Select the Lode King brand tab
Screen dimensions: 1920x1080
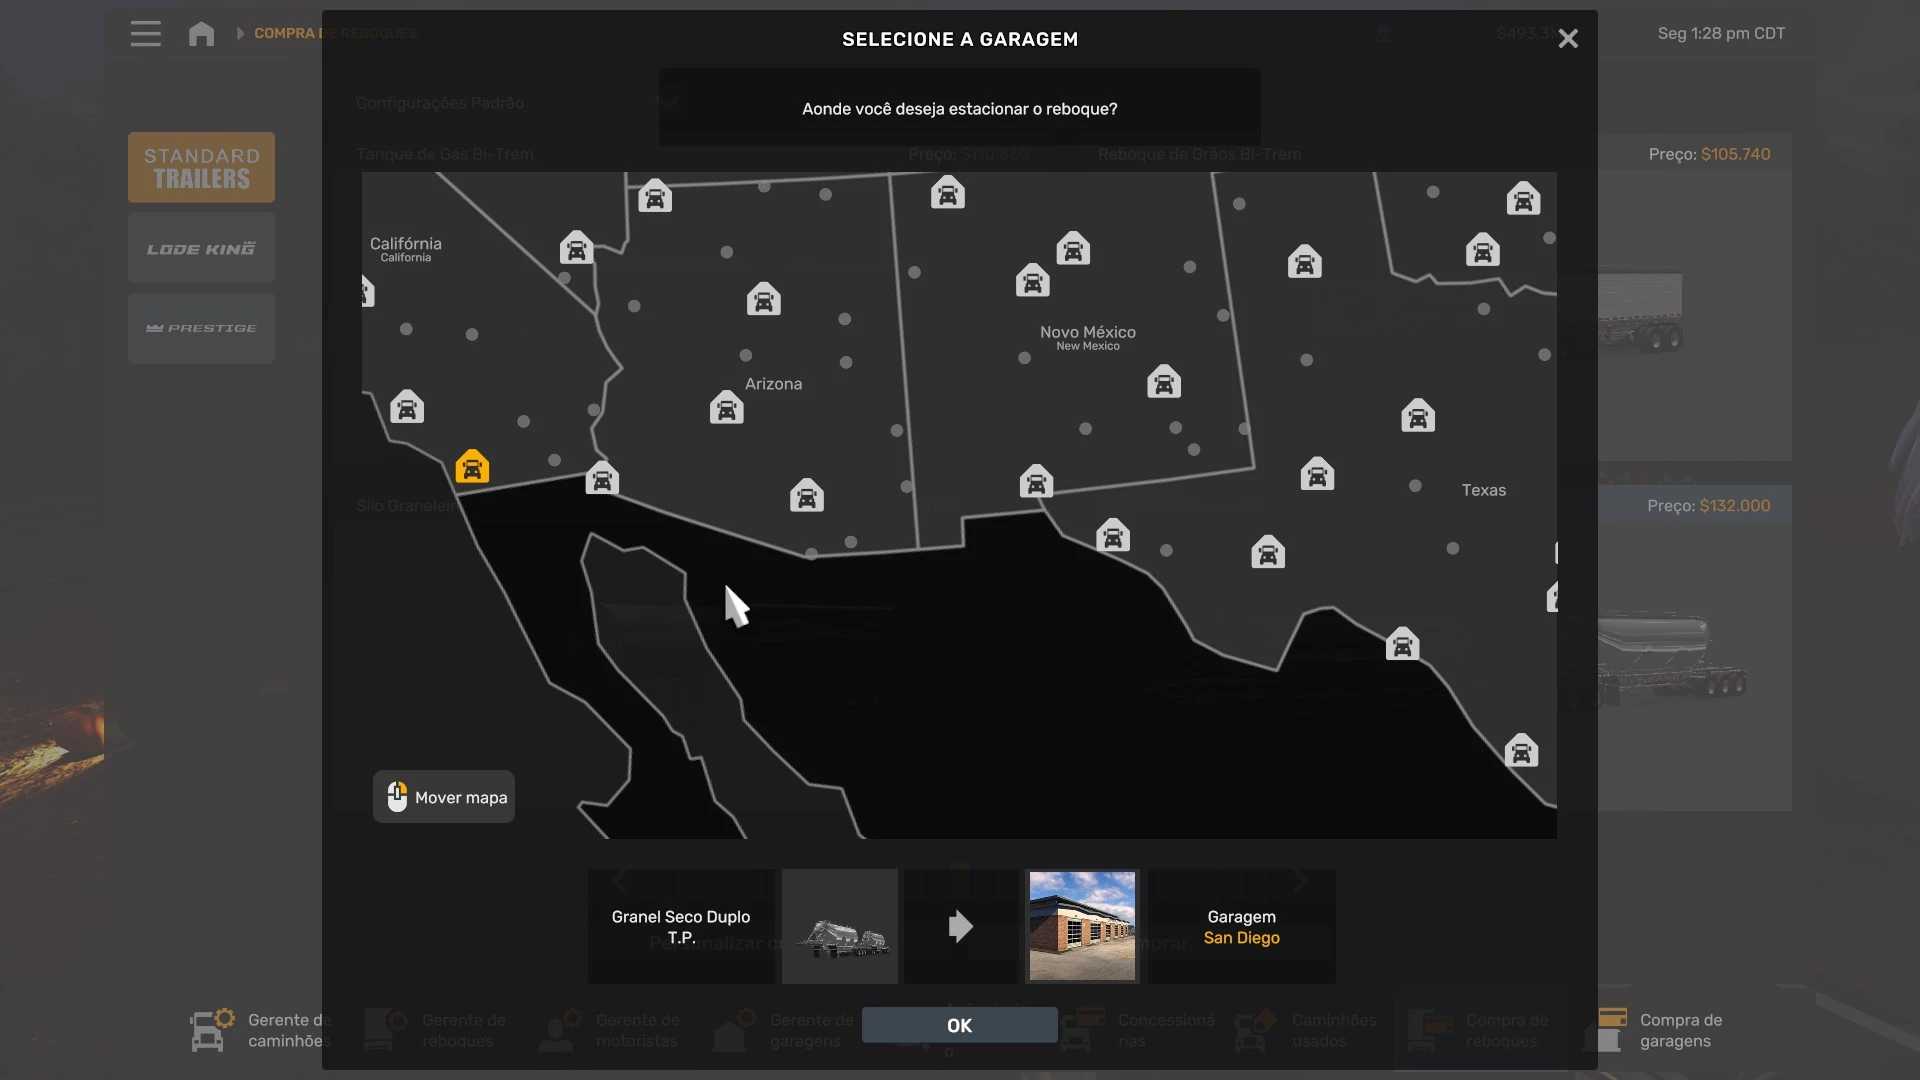point(201,248)
